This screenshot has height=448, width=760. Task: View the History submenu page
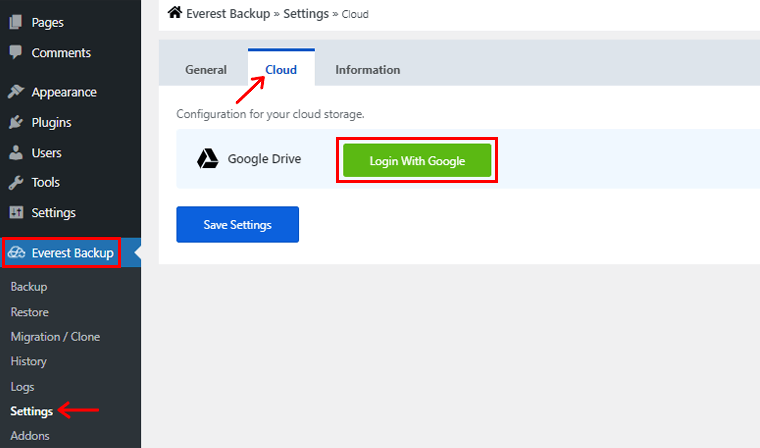(x=29, y=361)
